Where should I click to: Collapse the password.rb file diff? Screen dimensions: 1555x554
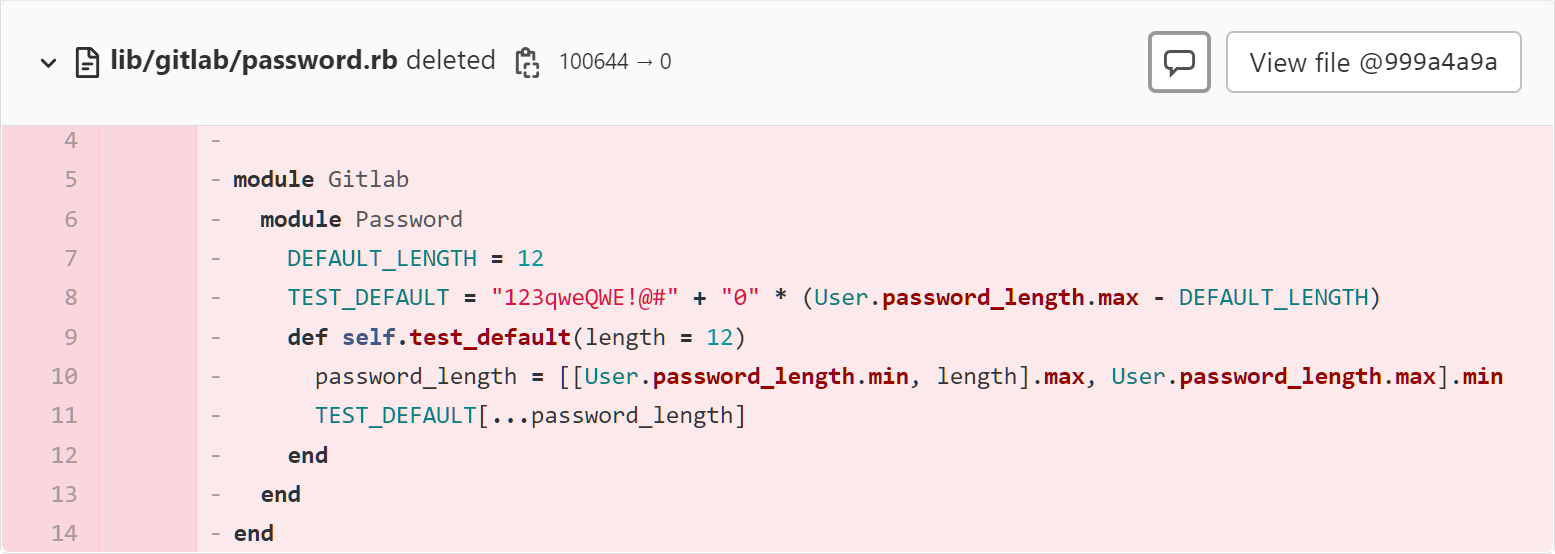(47, 63)
